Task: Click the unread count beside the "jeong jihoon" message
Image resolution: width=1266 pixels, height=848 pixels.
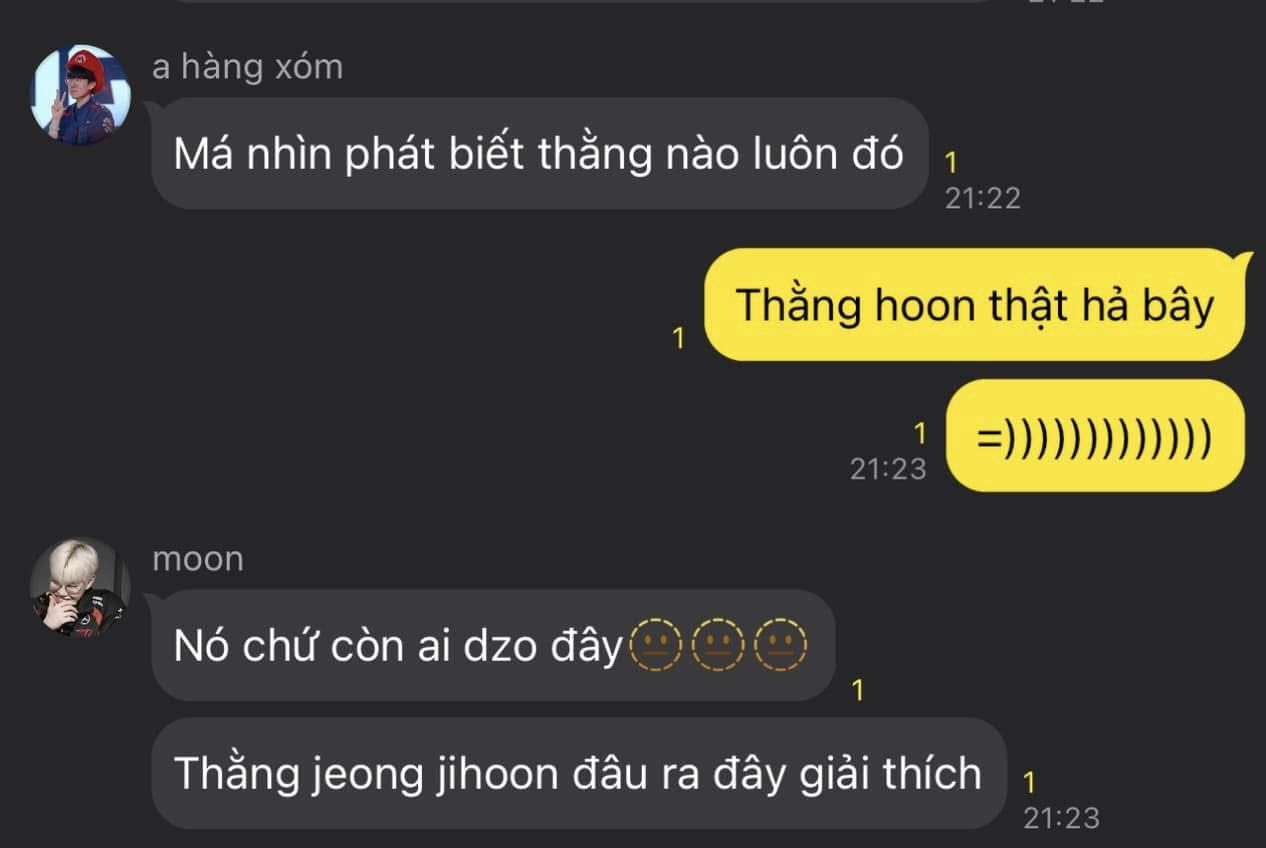Action: (x=1030, y=782)
